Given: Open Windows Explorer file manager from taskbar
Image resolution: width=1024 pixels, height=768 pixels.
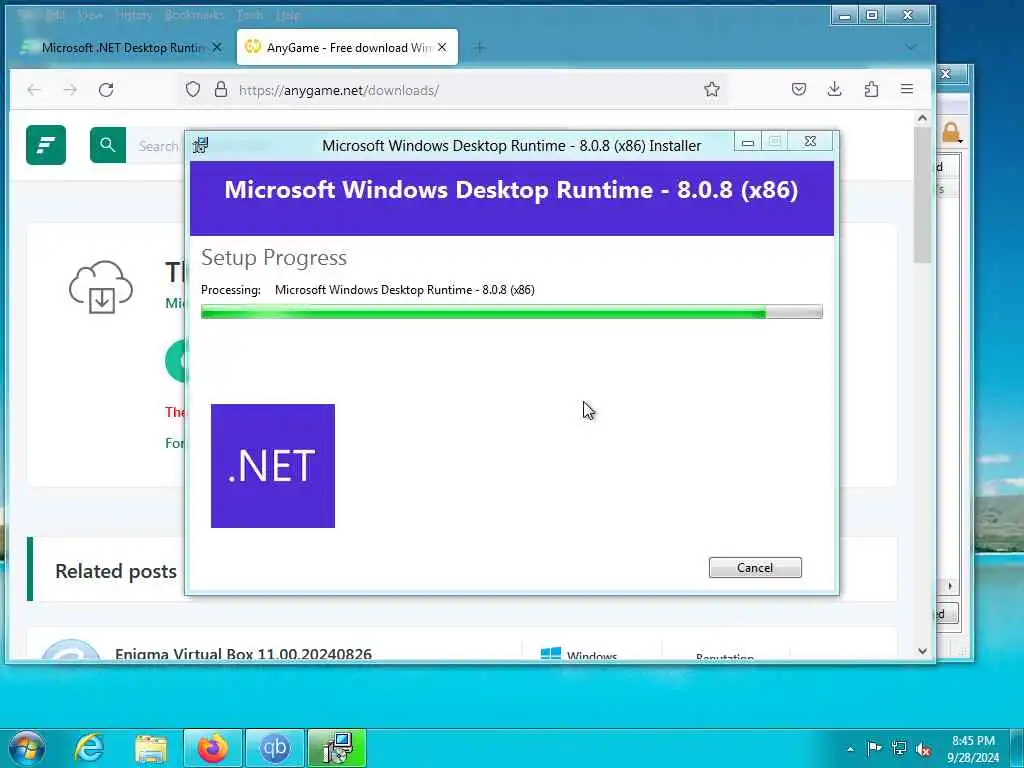Looking at the screenshot, I should tap(151, 748).
